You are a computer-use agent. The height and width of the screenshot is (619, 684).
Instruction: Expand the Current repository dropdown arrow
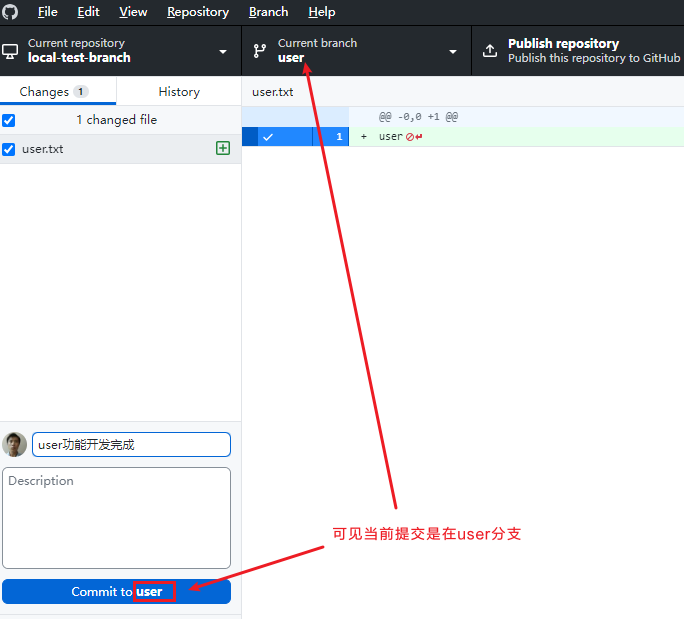click(x=223, y=51)
